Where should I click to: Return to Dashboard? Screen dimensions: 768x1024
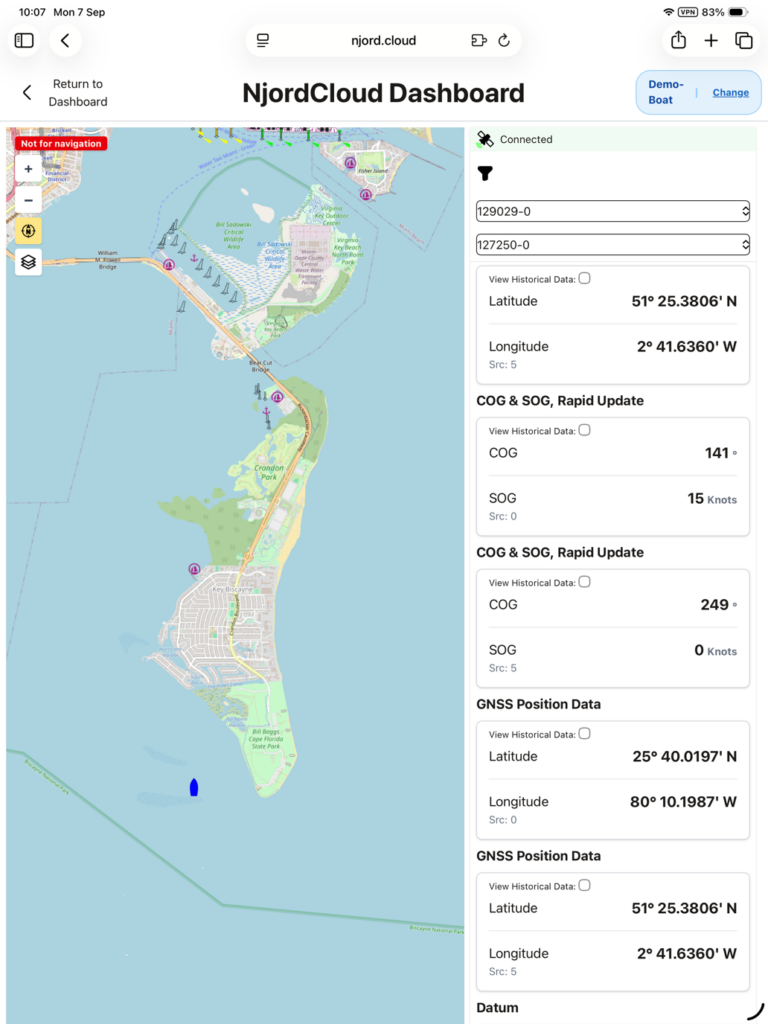[x=64, y=93]
